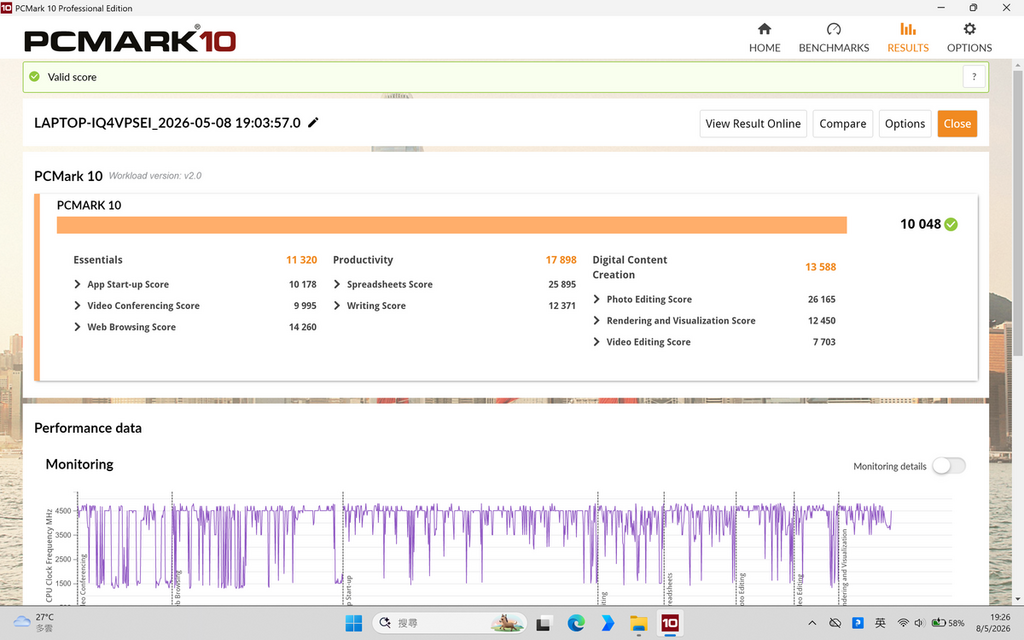
Task: Open File Explorer from taskbar
Action: [x=638, y=624]
